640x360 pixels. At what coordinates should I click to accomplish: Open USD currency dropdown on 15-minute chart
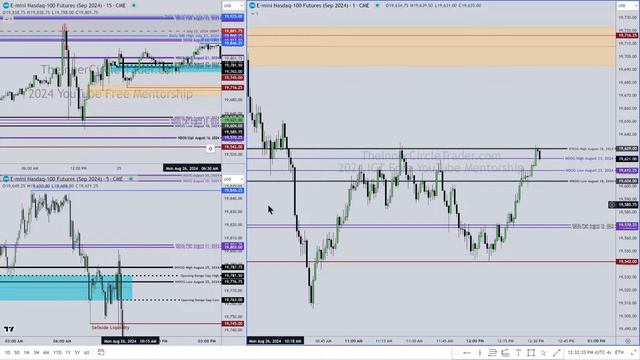click(x=233, y=6)
